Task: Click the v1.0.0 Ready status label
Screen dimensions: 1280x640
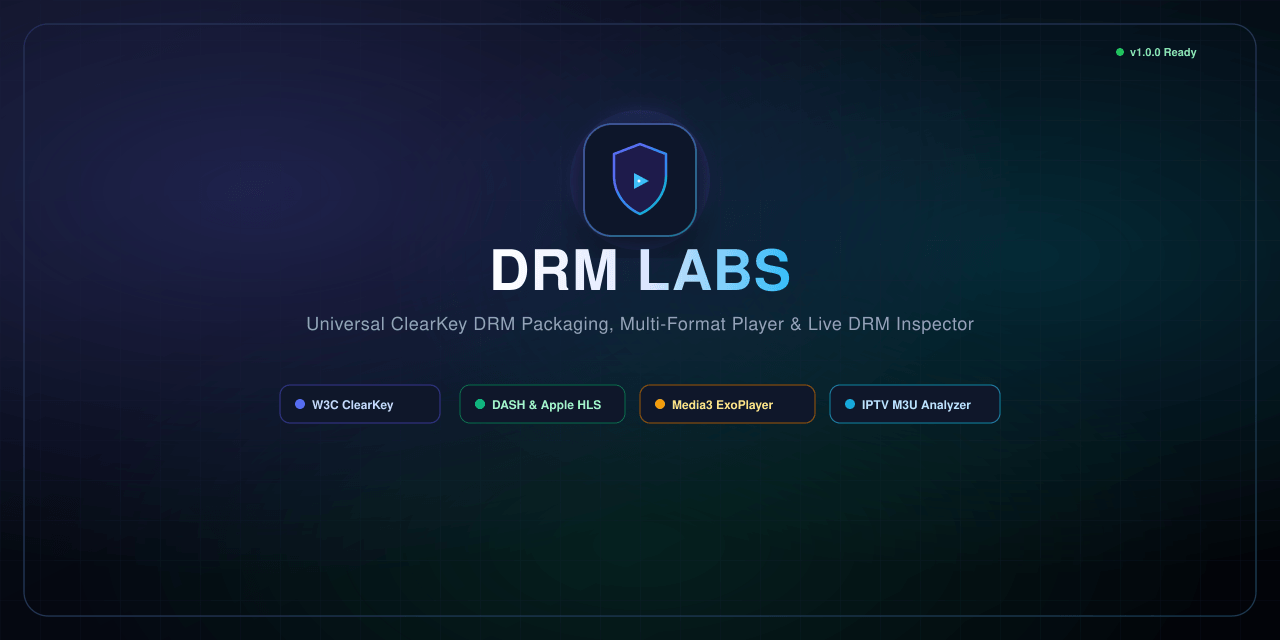Action: [x=1163, y=52]
